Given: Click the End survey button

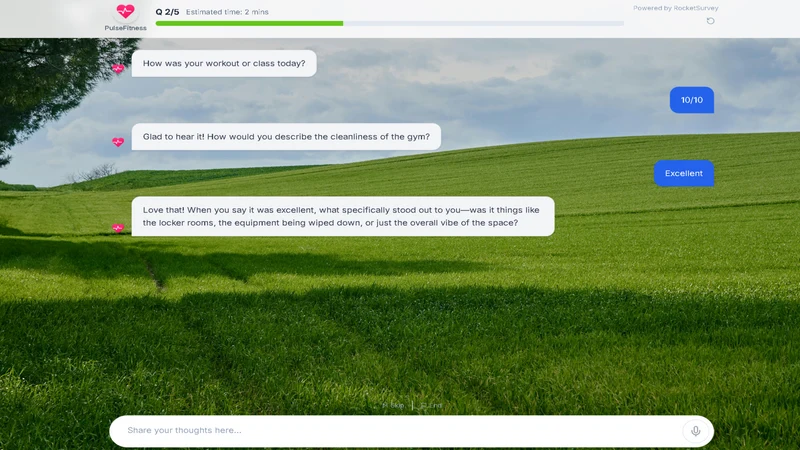Looking at the screenshot, I should point(431,406).
